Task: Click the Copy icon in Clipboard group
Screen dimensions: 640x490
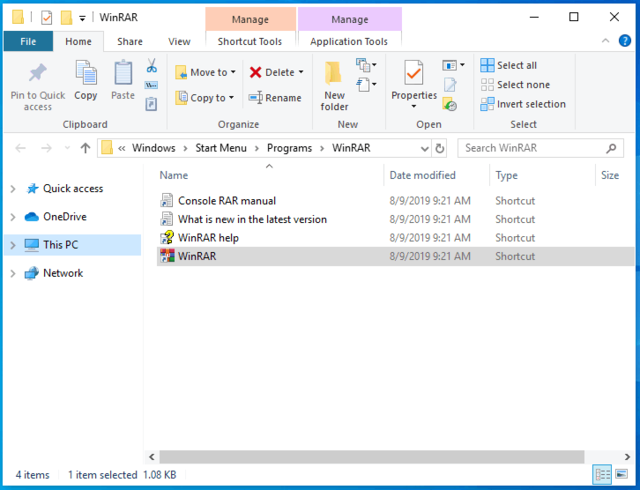Action: (x=86, y=72)
